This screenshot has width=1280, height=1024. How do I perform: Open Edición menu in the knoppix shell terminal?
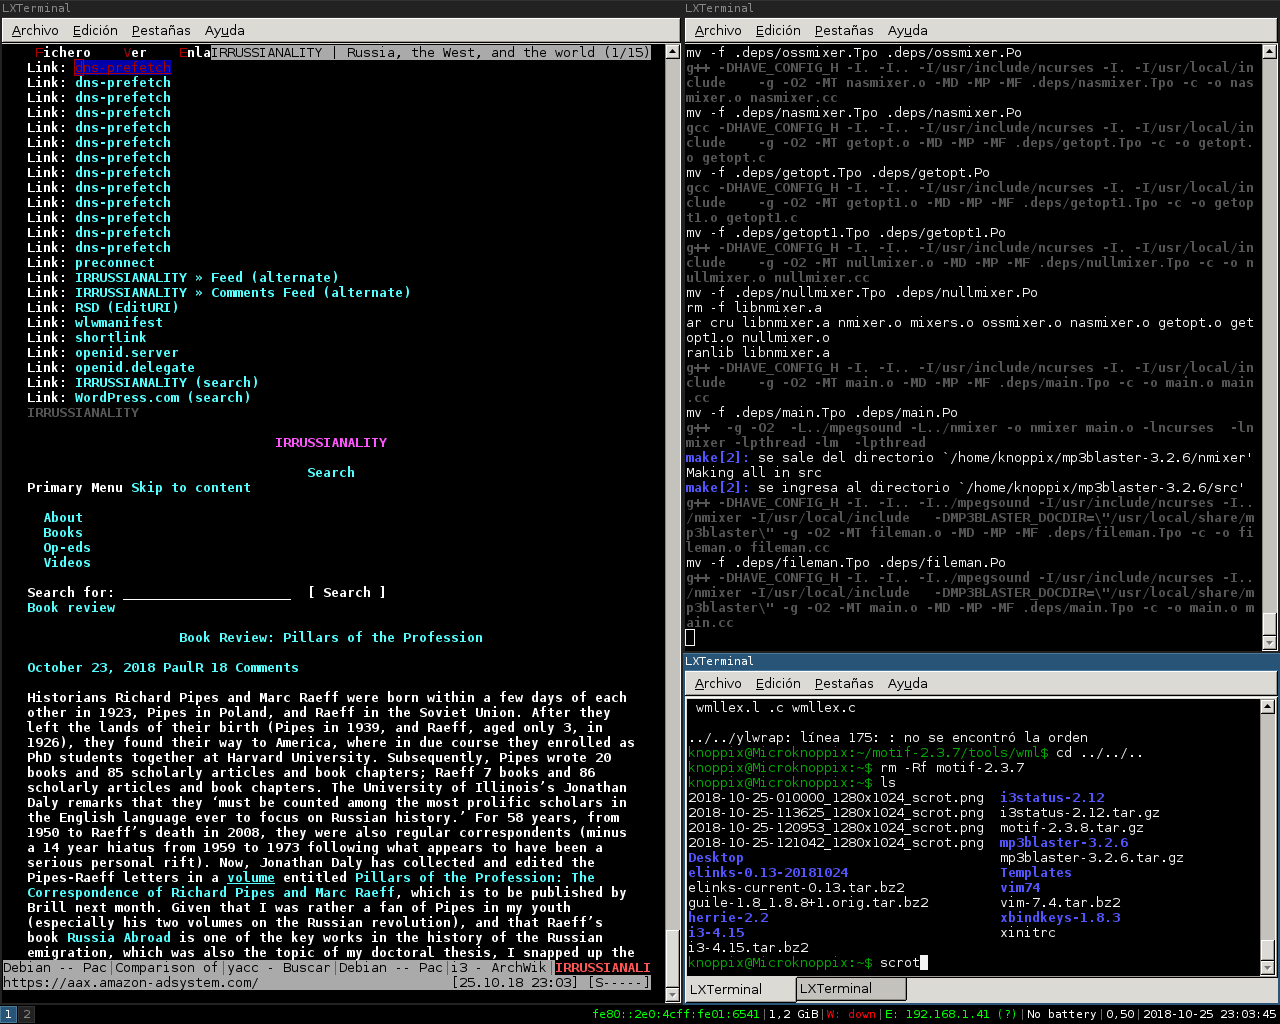point(778,683)
